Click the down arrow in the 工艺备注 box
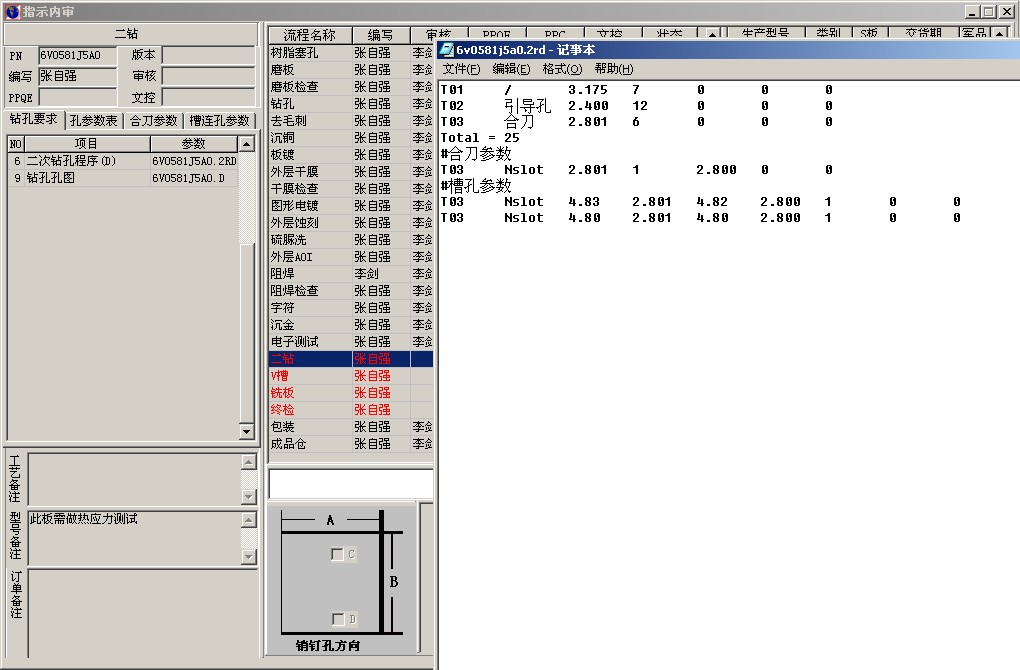1020x670 pixels. tap(248, 497)
